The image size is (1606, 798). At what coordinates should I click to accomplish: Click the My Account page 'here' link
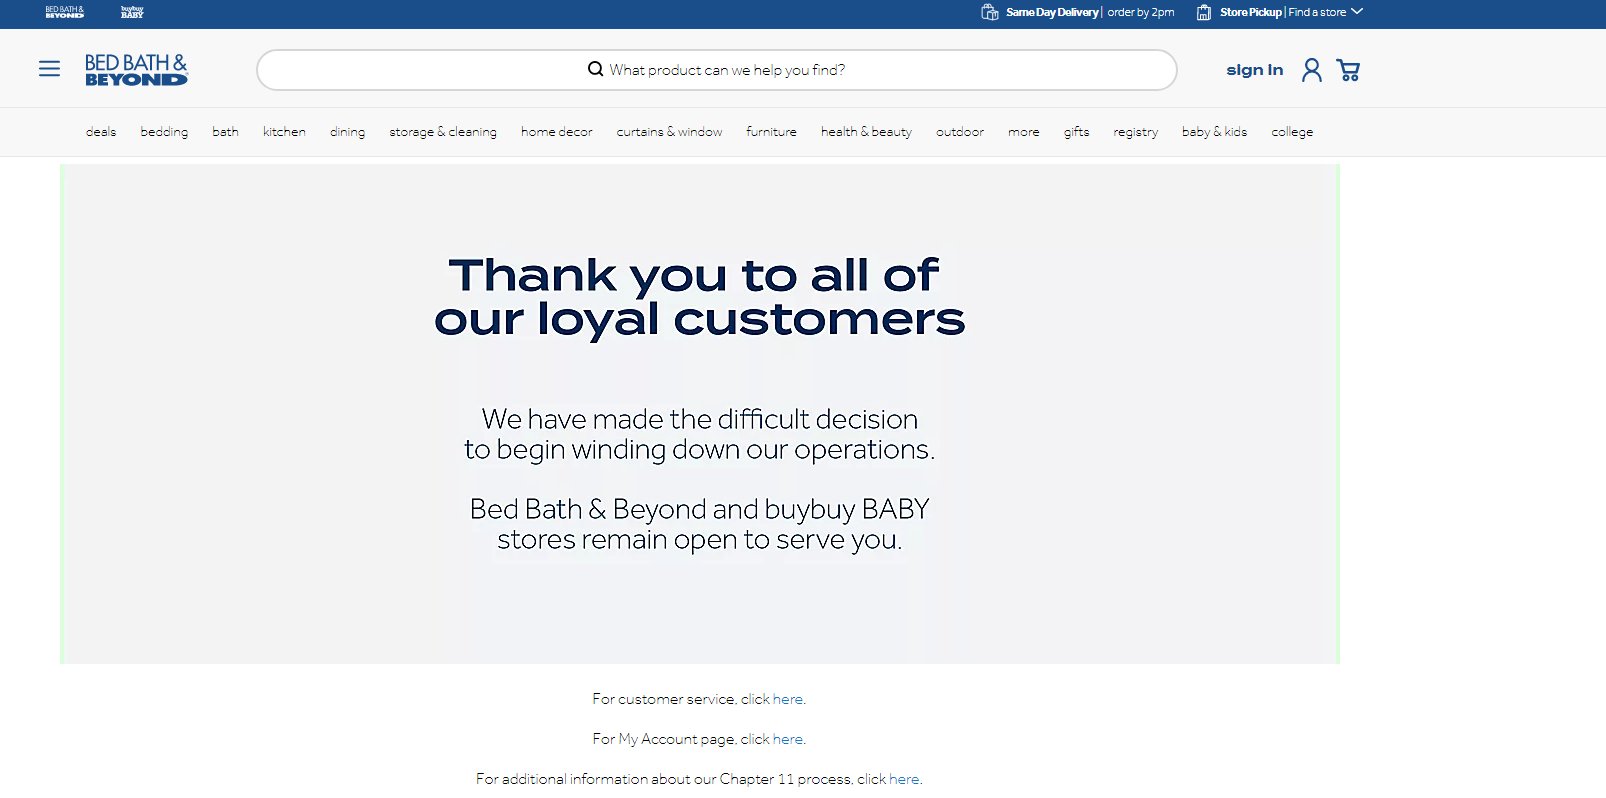click(x=788, y=739)
